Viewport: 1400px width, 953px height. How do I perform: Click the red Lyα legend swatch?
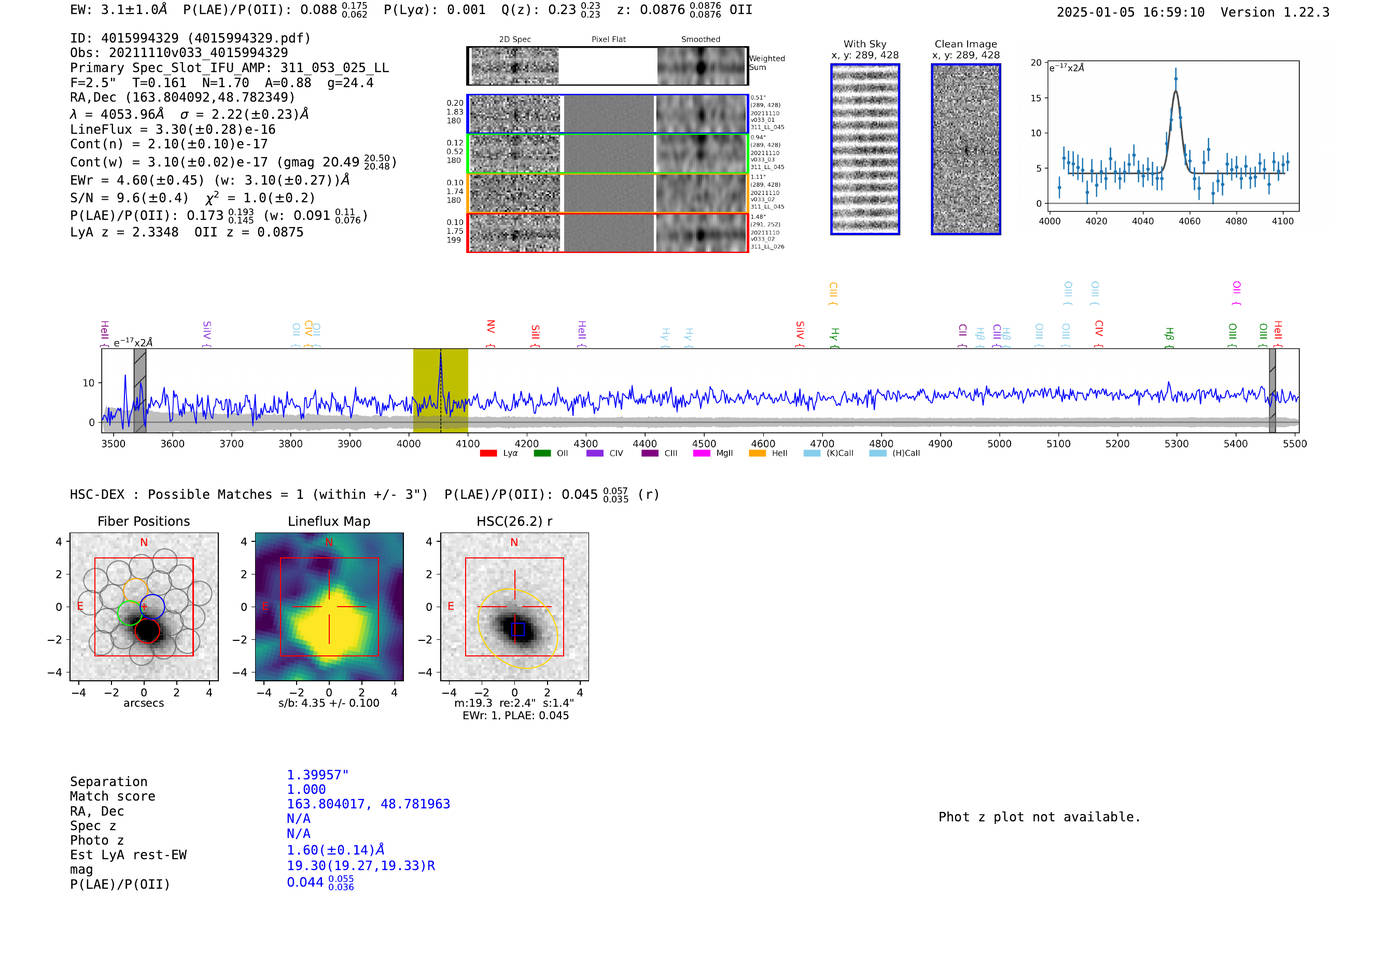488,453
